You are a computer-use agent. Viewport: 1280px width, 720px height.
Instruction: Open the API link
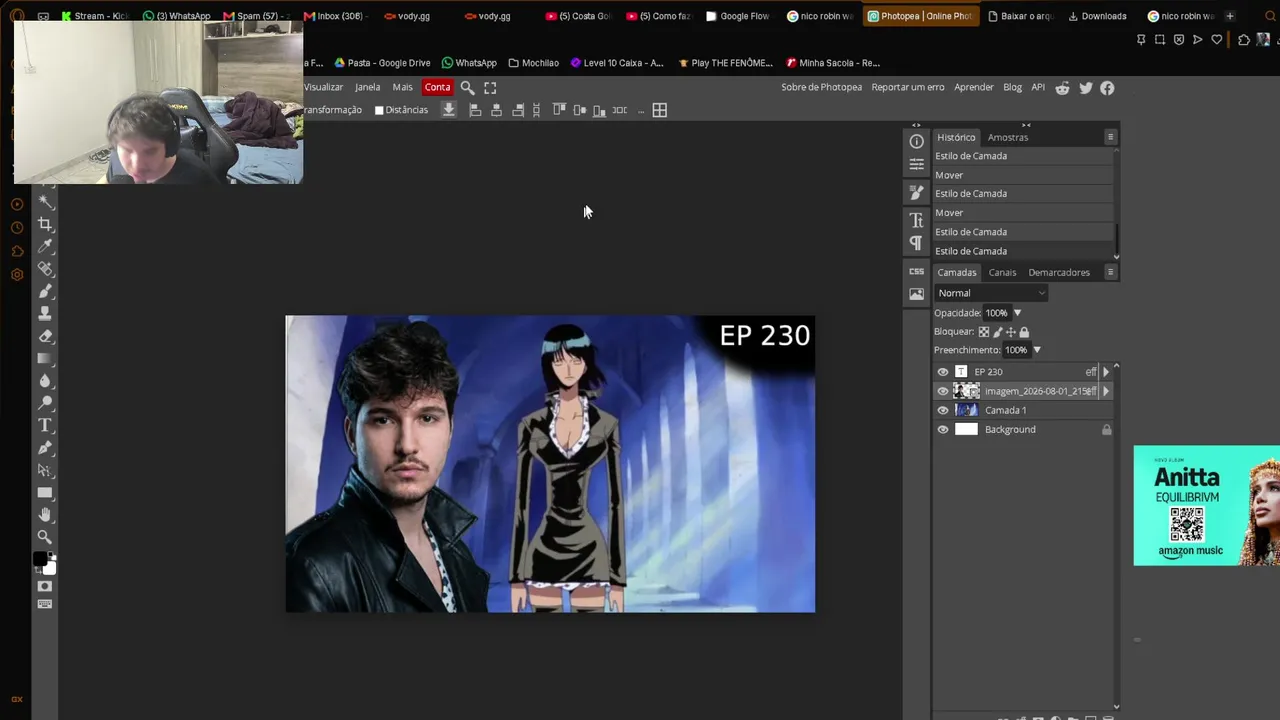pyautogui.click(x=1038, y=88)
